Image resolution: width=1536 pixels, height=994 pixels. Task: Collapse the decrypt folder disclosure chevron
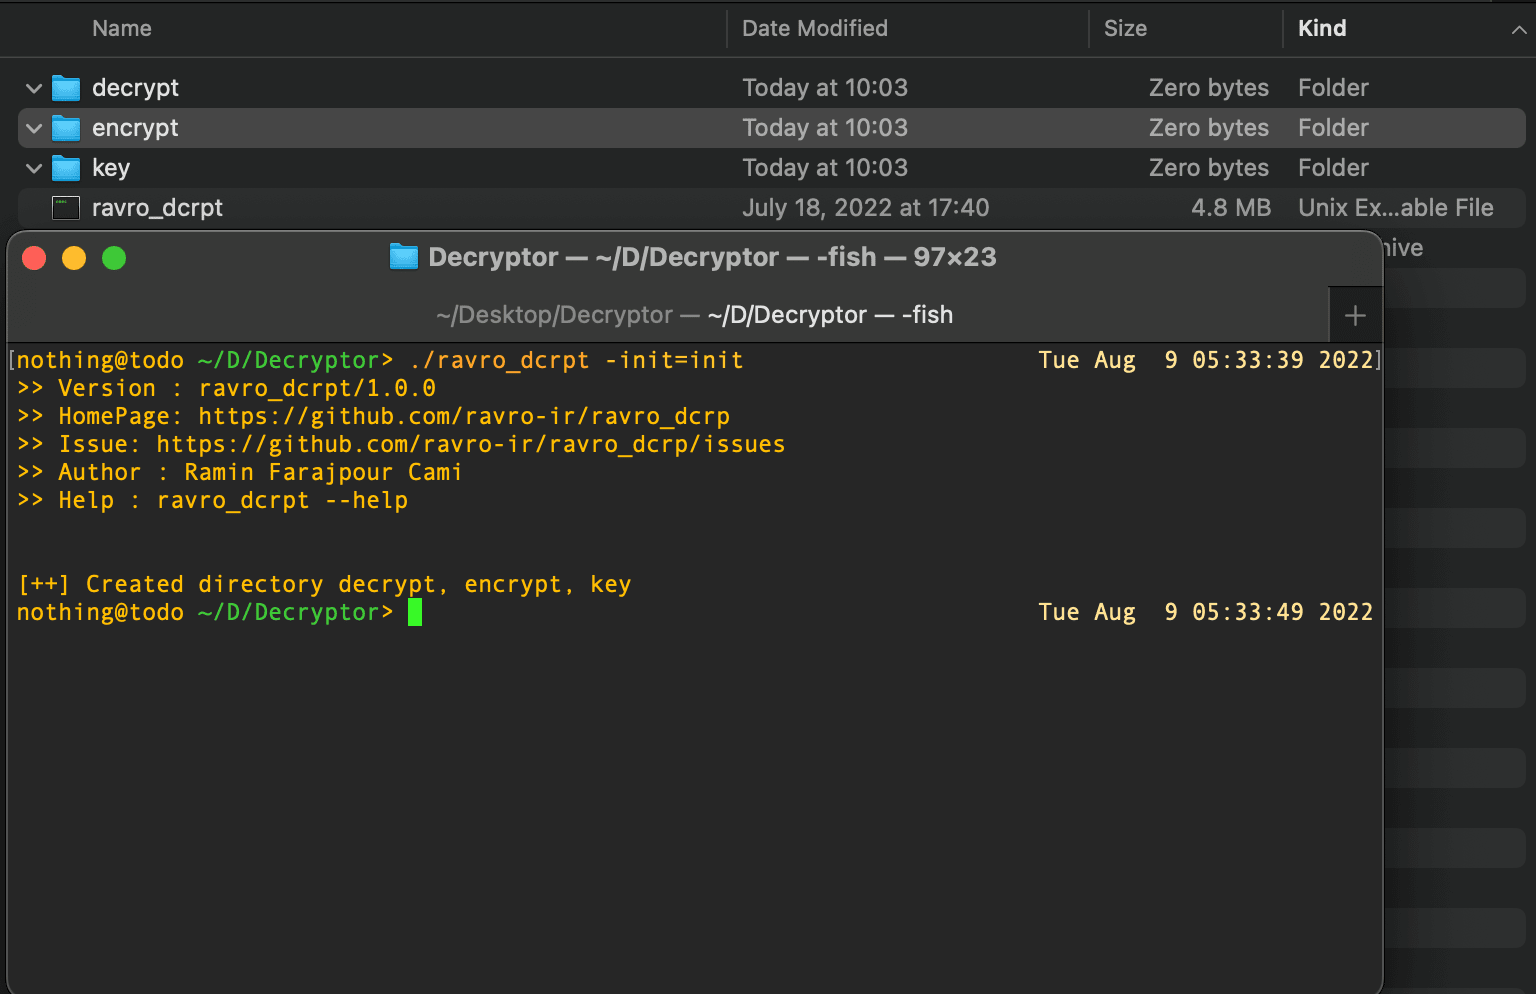[x=34, y=88]
